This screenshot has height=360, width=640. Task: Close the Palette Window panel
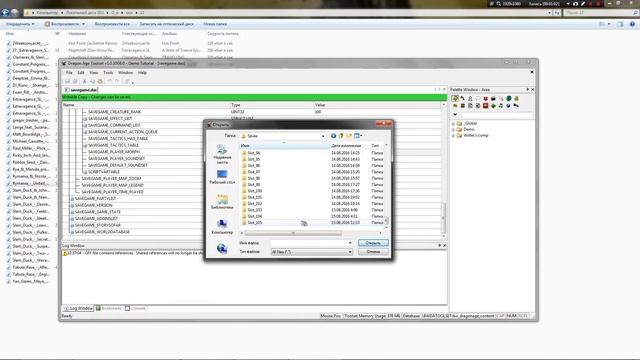[x=532, y=89]
